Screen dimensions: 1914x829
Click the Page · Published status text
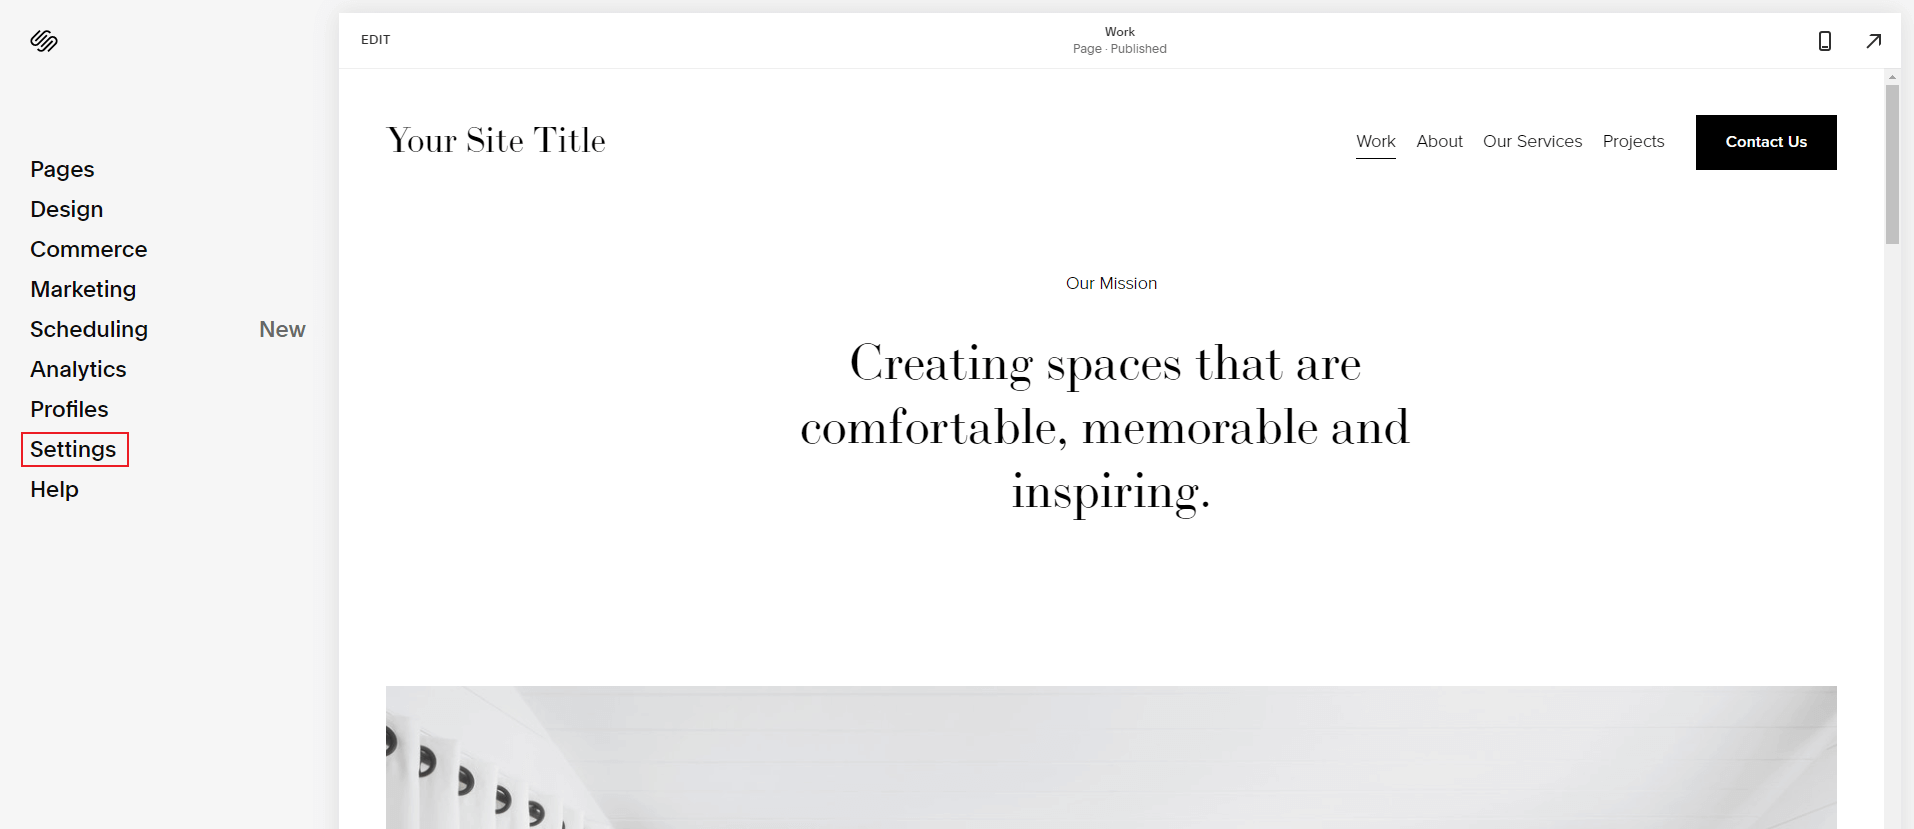tap(1120, 49)
